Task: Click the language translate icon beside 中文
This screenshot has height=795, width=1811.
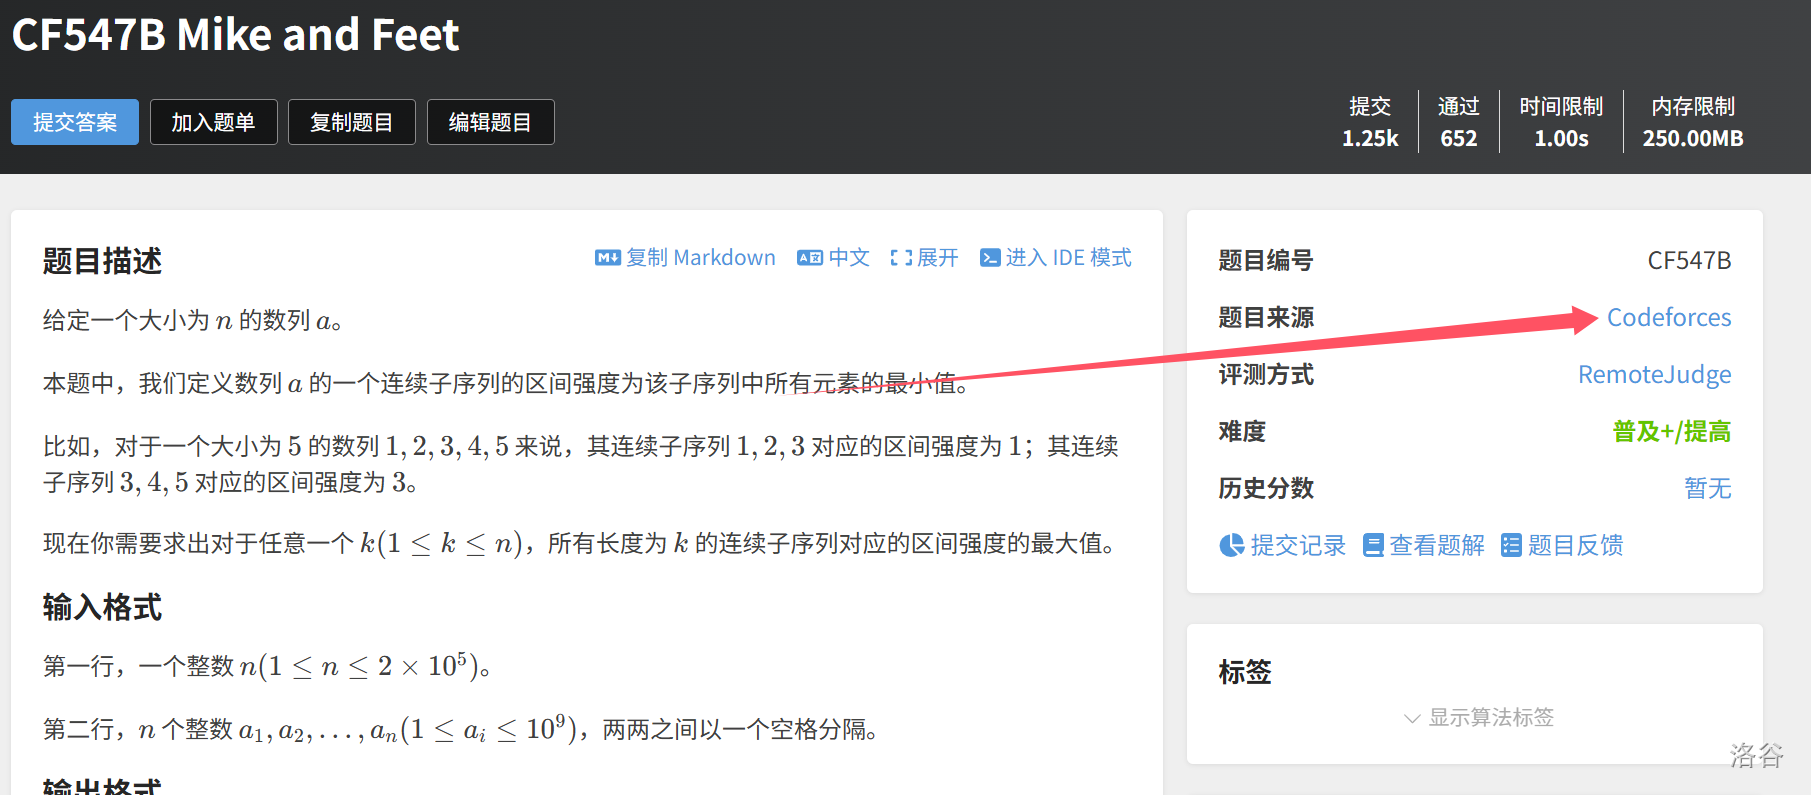Action: [x=809, y=258]
